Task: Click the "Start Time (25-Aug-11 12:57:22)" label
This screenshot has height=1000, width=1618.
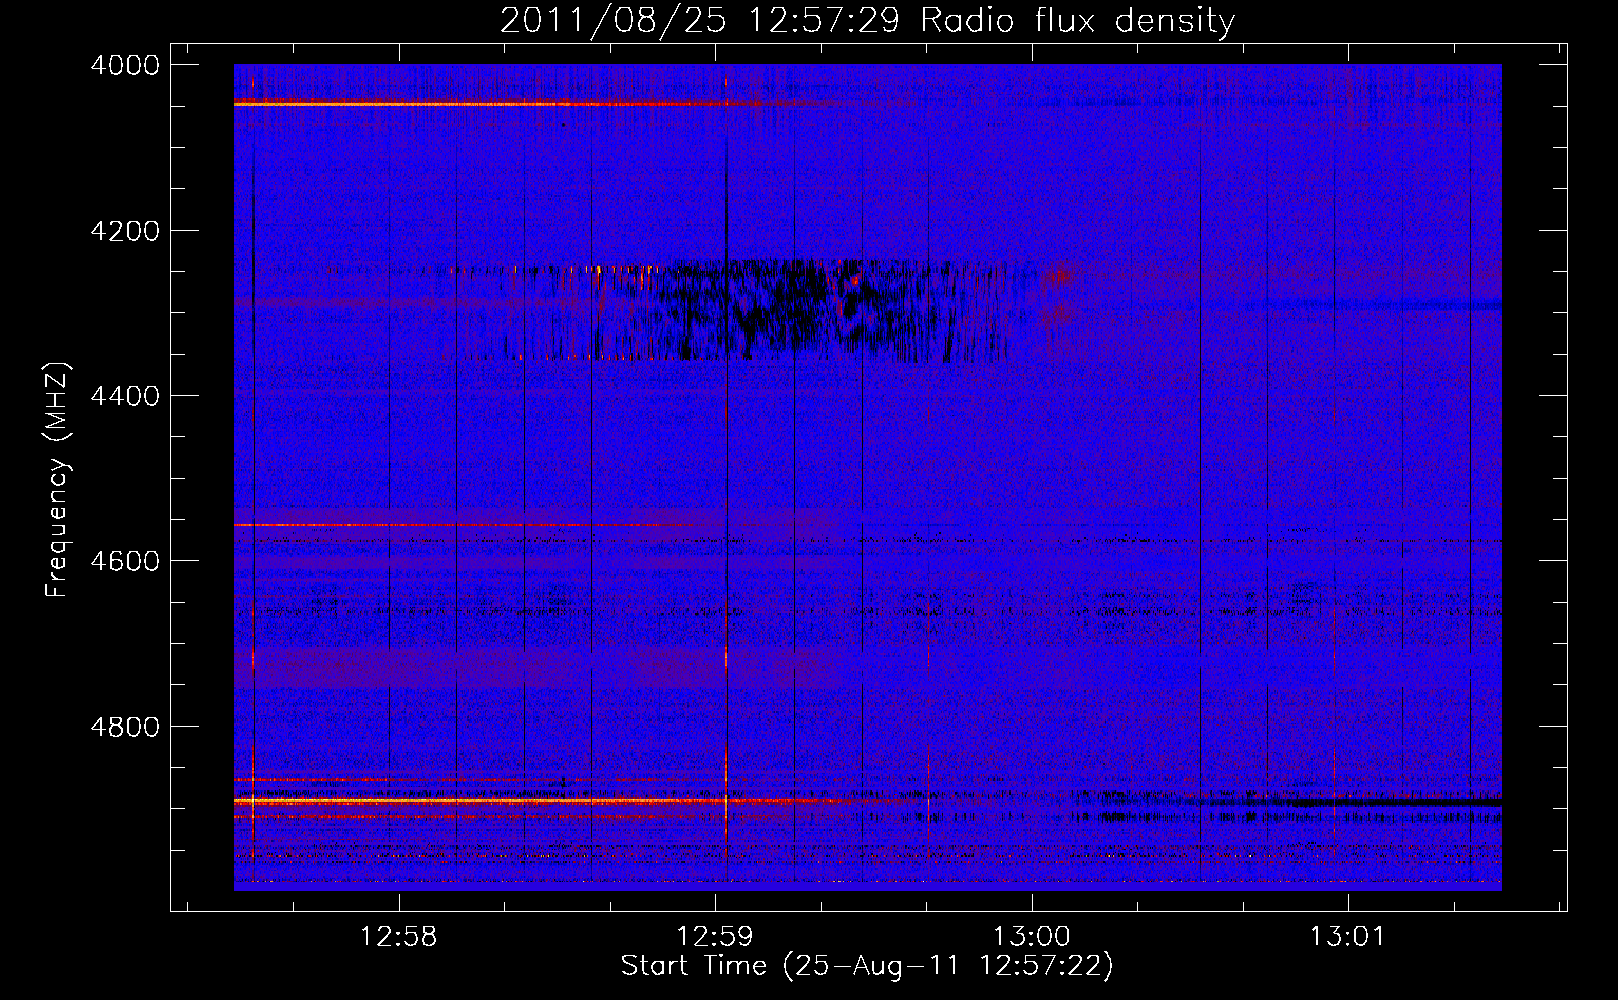Action: [x=867, y=966]
